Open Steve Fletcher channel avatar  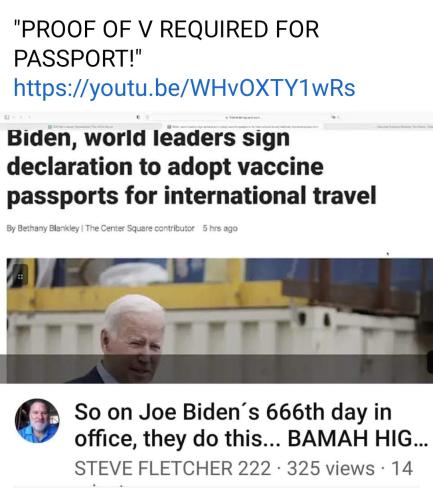tap(37, 420)
